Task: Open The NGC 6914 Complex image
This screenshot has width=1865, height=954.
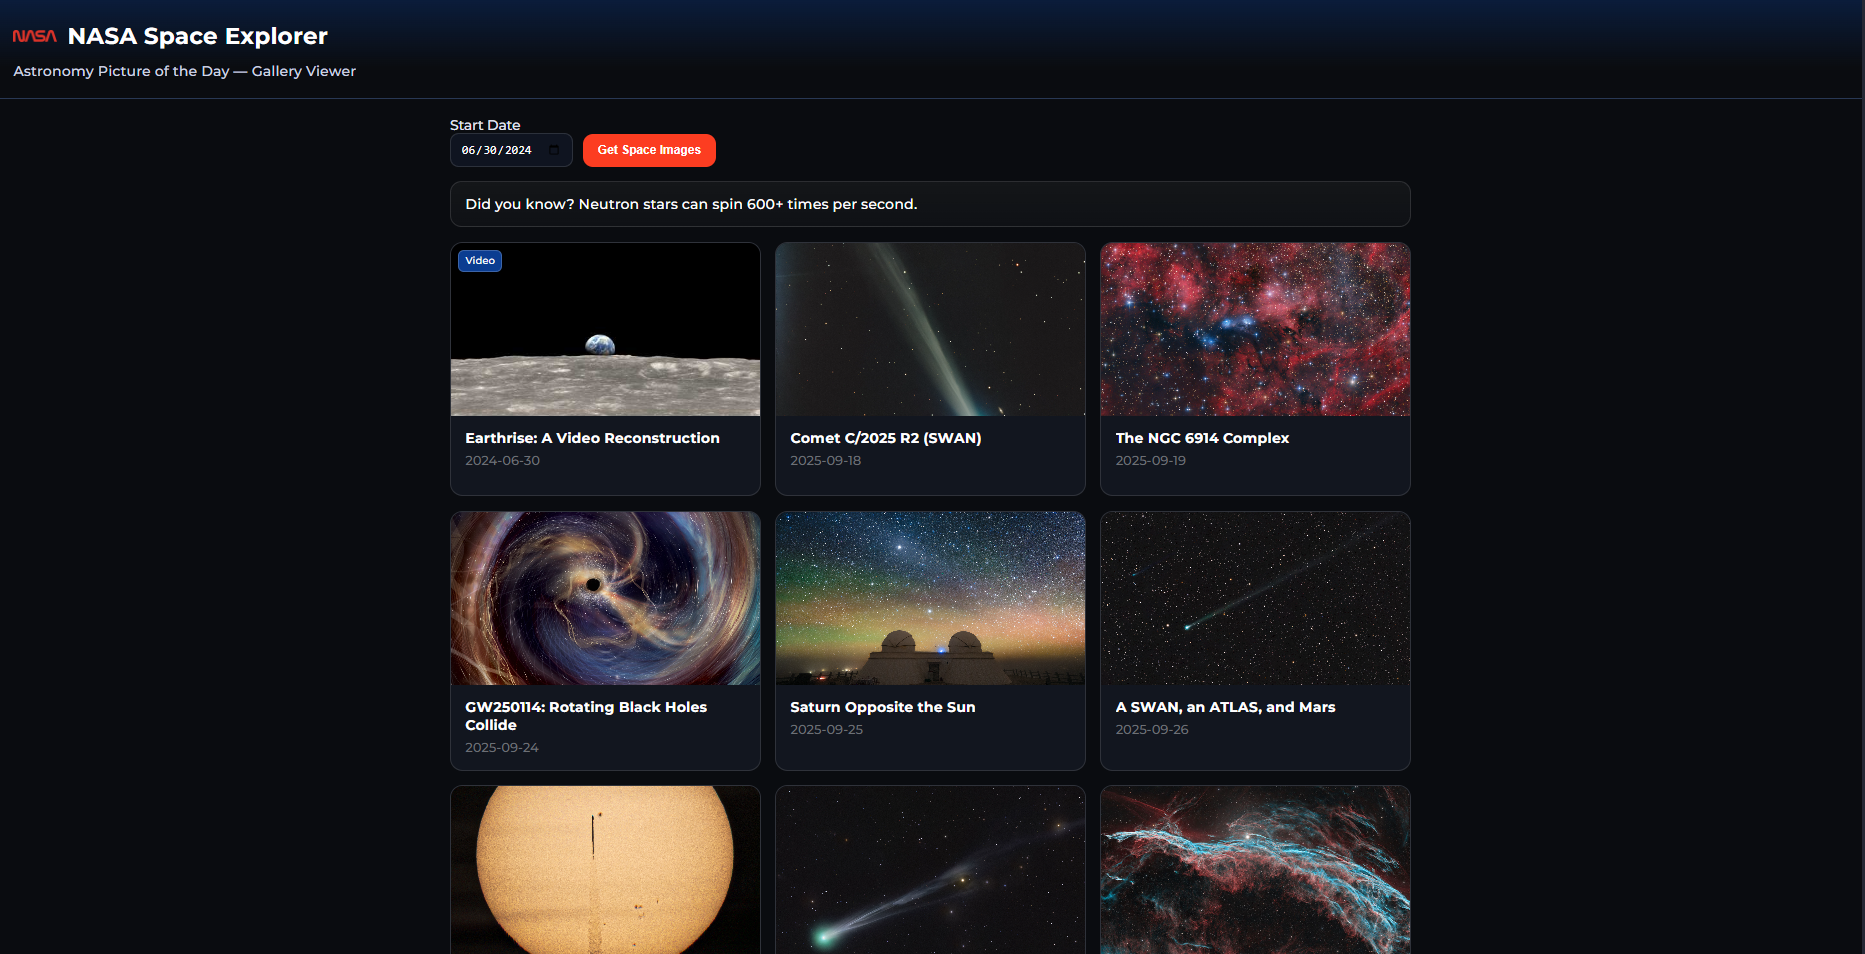Action: [1255, 329]
